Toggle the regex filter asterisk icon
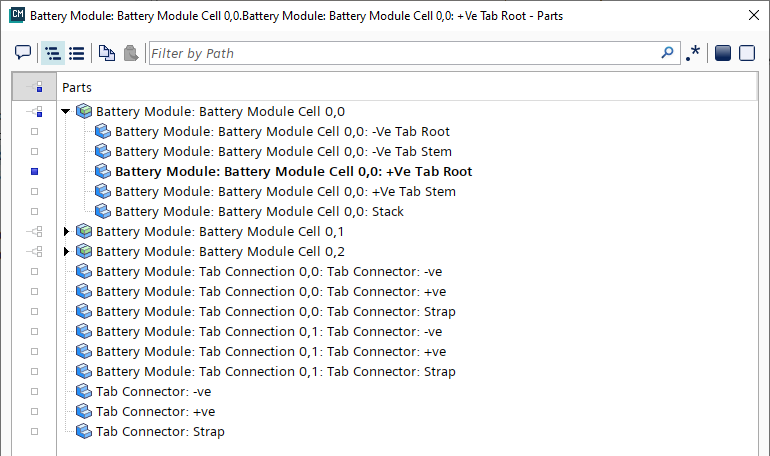This screenshot has height=456, width=770. click(693, 53)
